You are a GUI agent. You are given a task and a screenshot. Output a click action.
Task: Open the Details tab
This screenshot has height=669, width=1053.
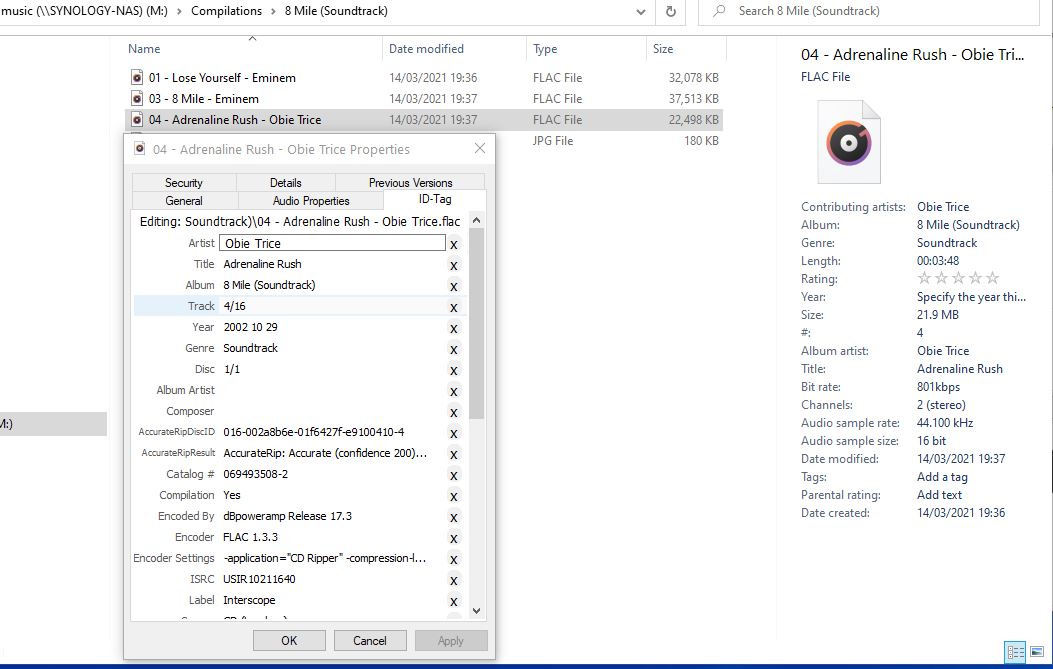point(285,183)
